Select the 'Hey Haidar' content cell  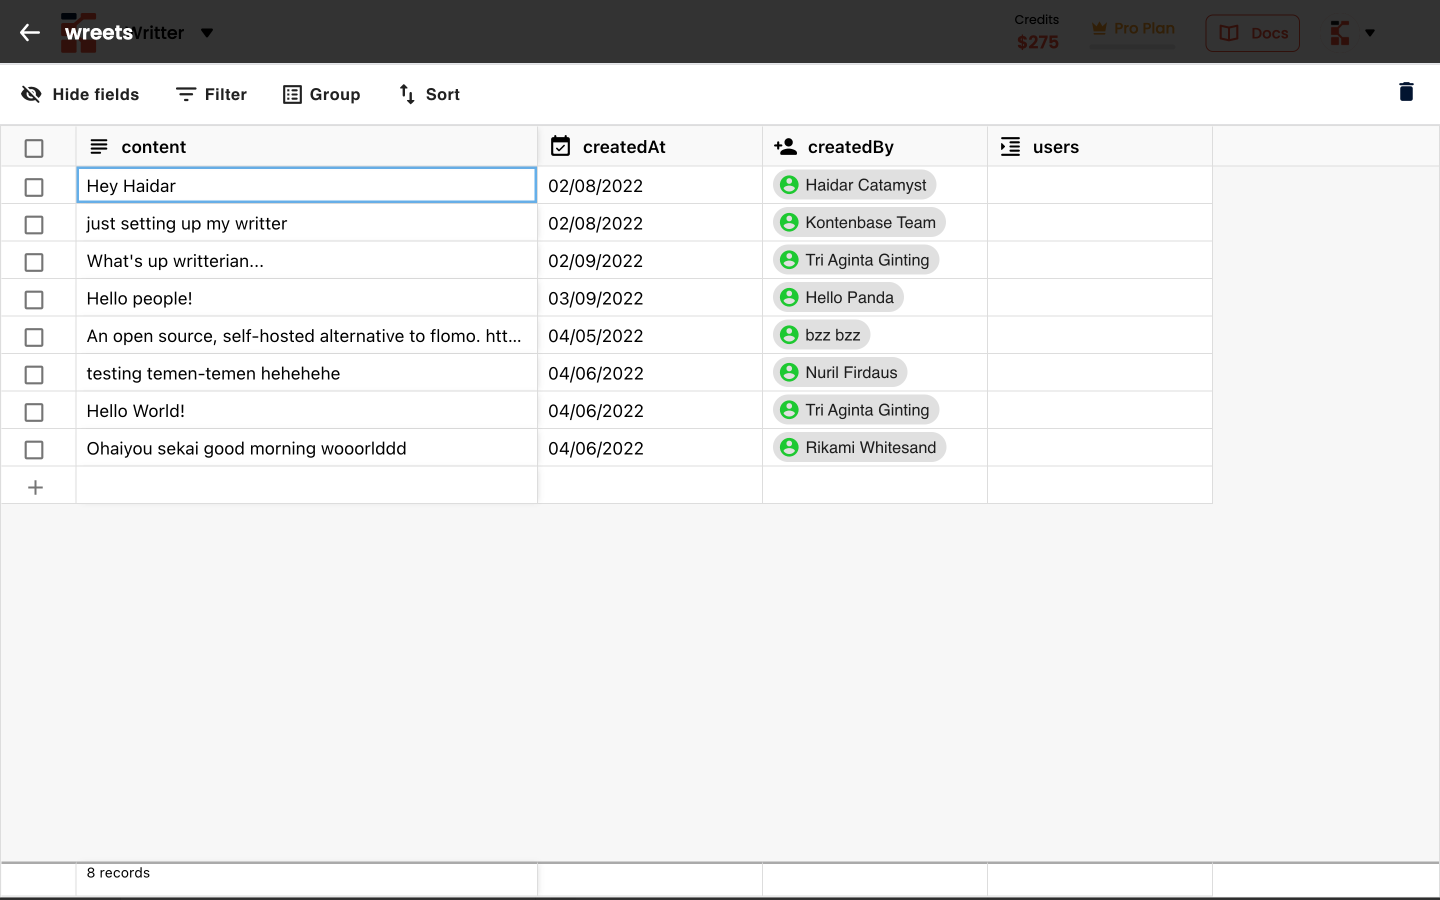(307, 185)
